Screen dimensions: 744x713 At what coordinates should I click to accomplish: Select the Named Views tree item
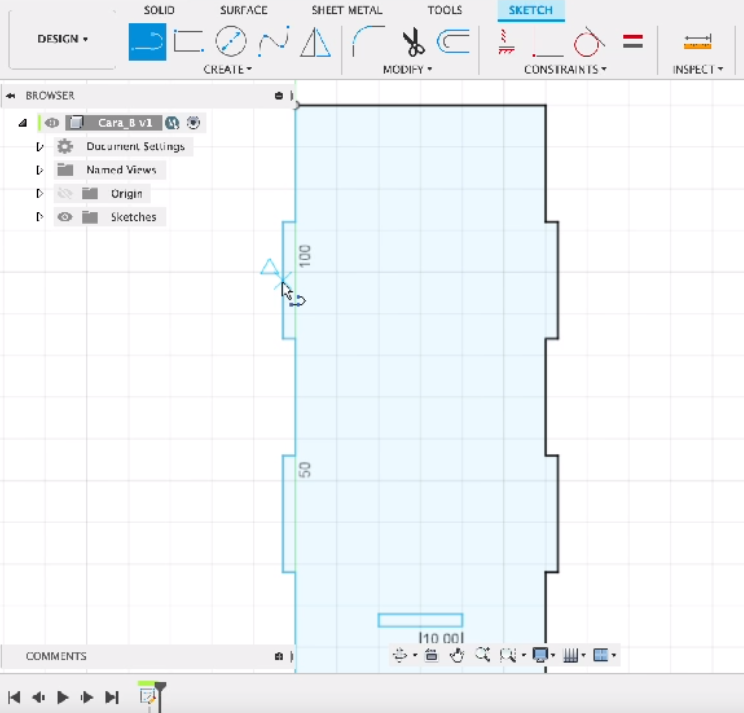click(121, 170)
